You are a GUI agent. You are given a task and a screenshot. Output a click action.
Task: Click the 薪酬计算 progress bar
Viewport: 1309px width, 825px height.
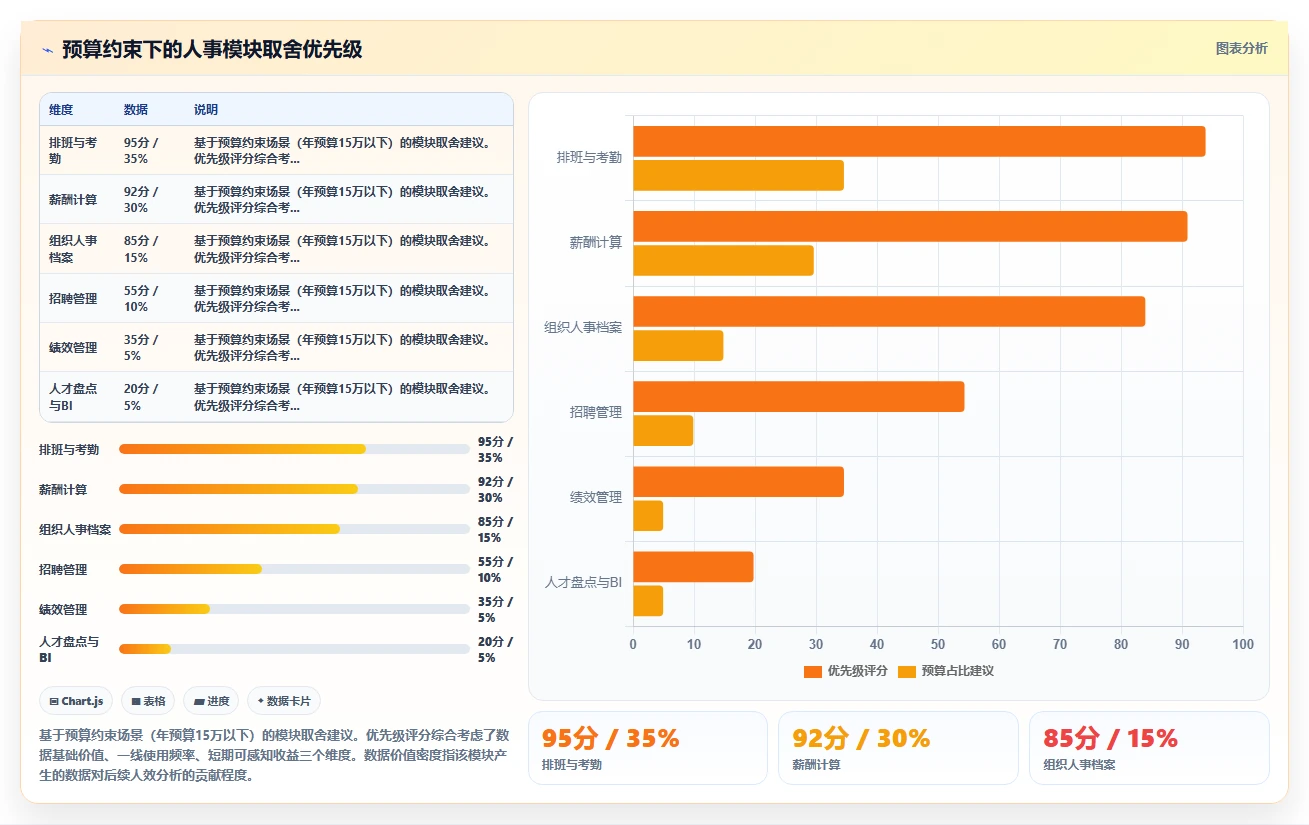coord(294,489)
